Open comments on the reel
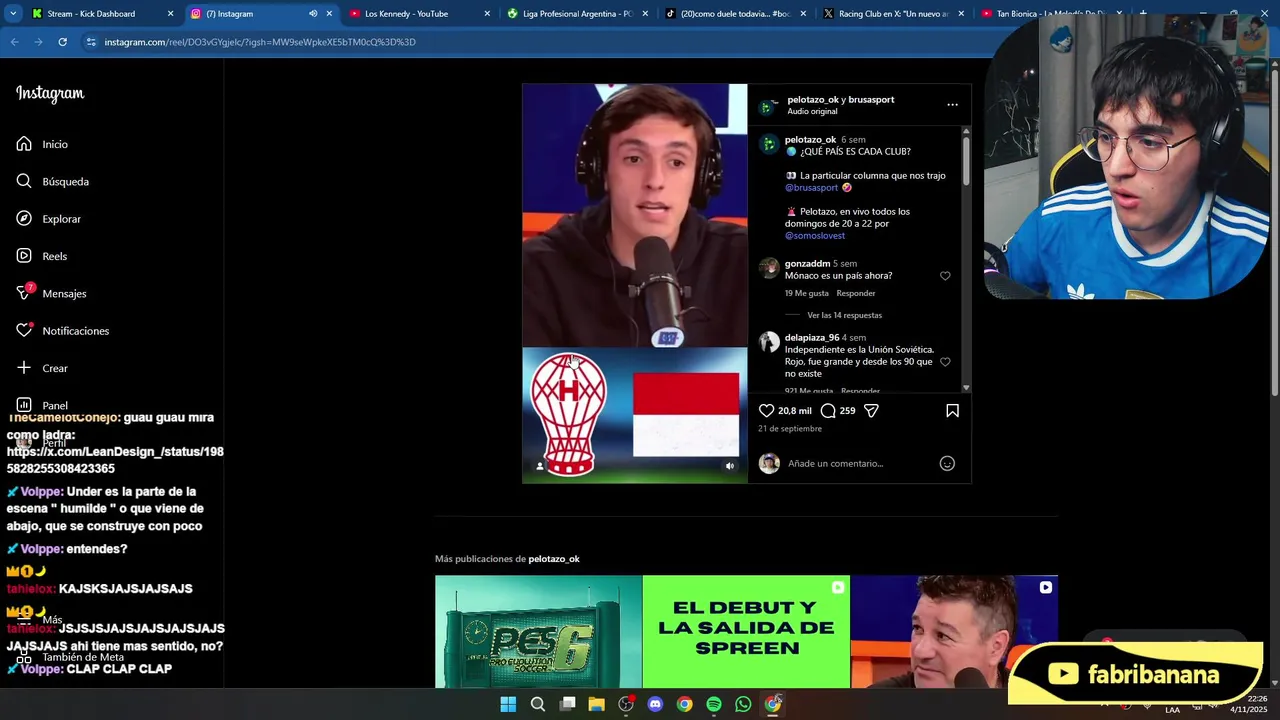1280x720 pixels. (x=828, y=411)
